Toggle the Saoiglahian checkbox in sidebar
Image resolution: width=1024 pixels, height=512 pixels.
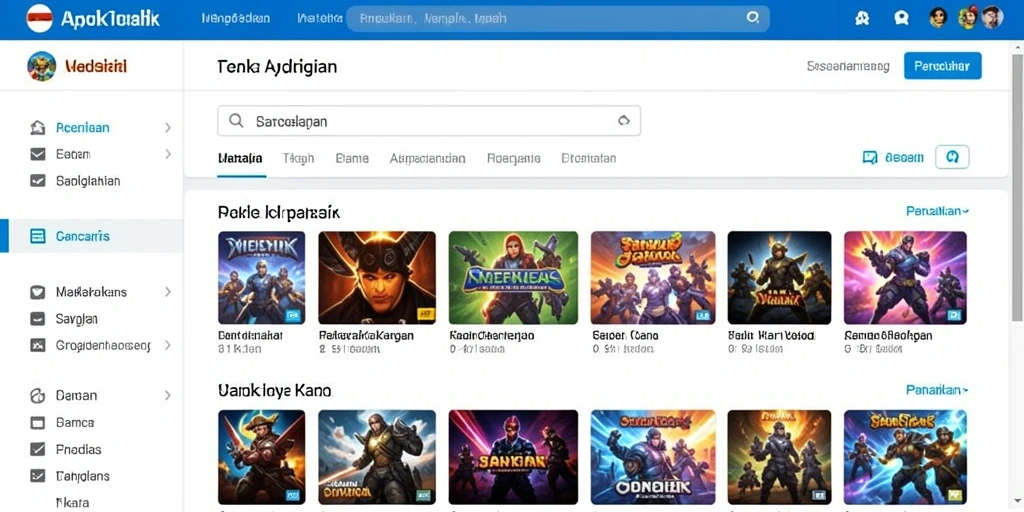[x=38, y=181]
